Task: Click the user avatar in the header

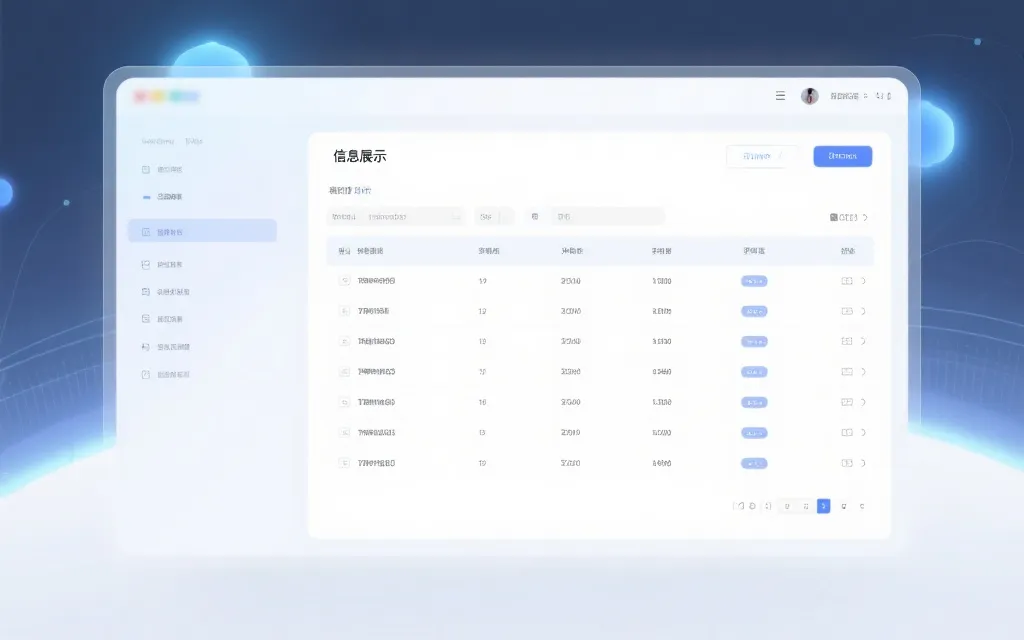Action: [x=808, y=96]
